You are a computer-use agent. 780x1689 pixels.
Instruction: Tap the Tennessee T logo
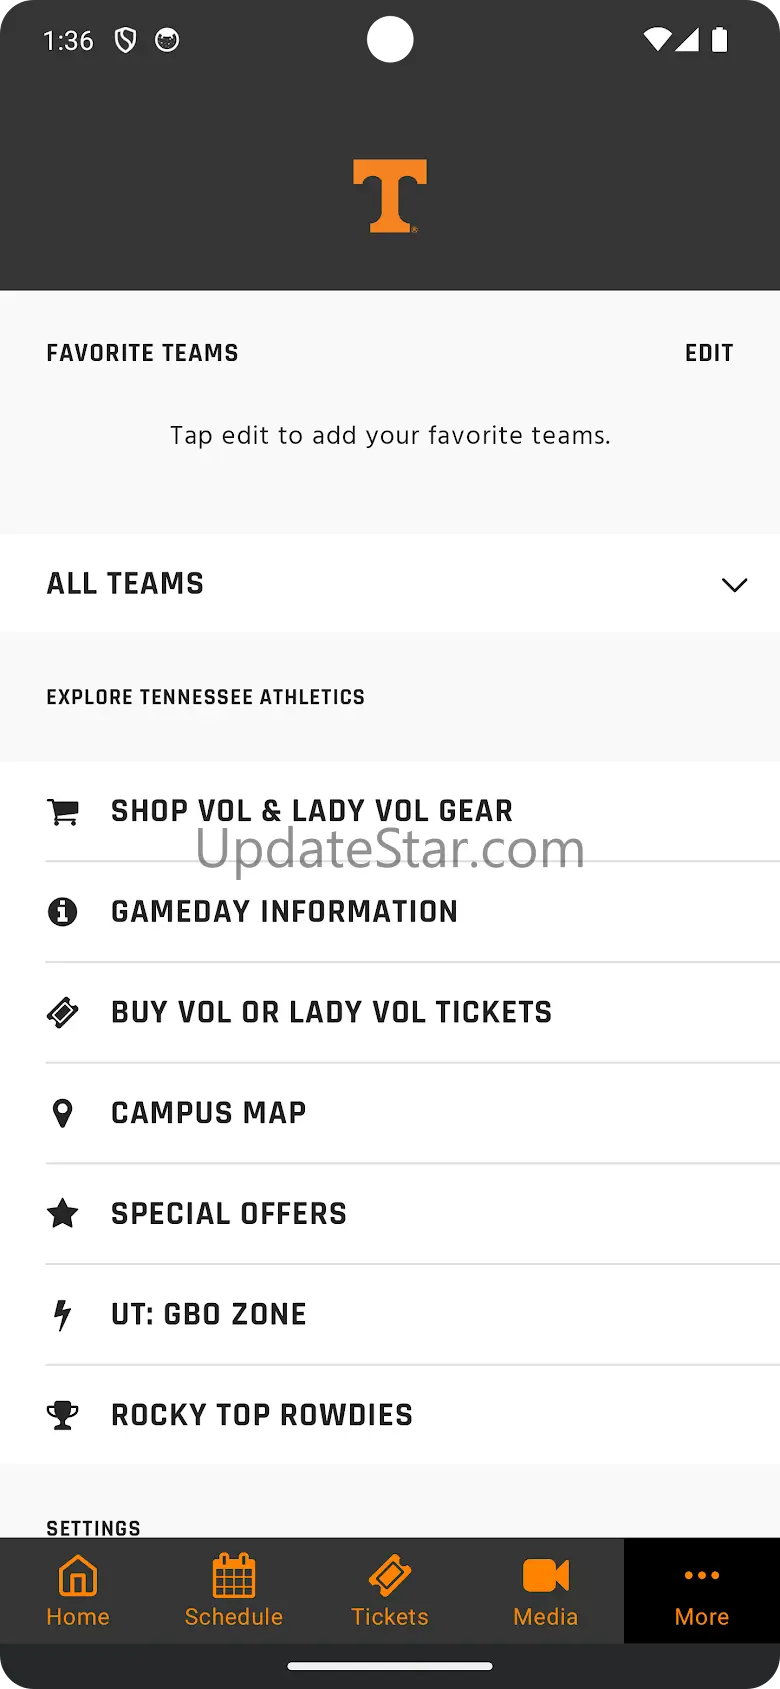tap(390, 196)
